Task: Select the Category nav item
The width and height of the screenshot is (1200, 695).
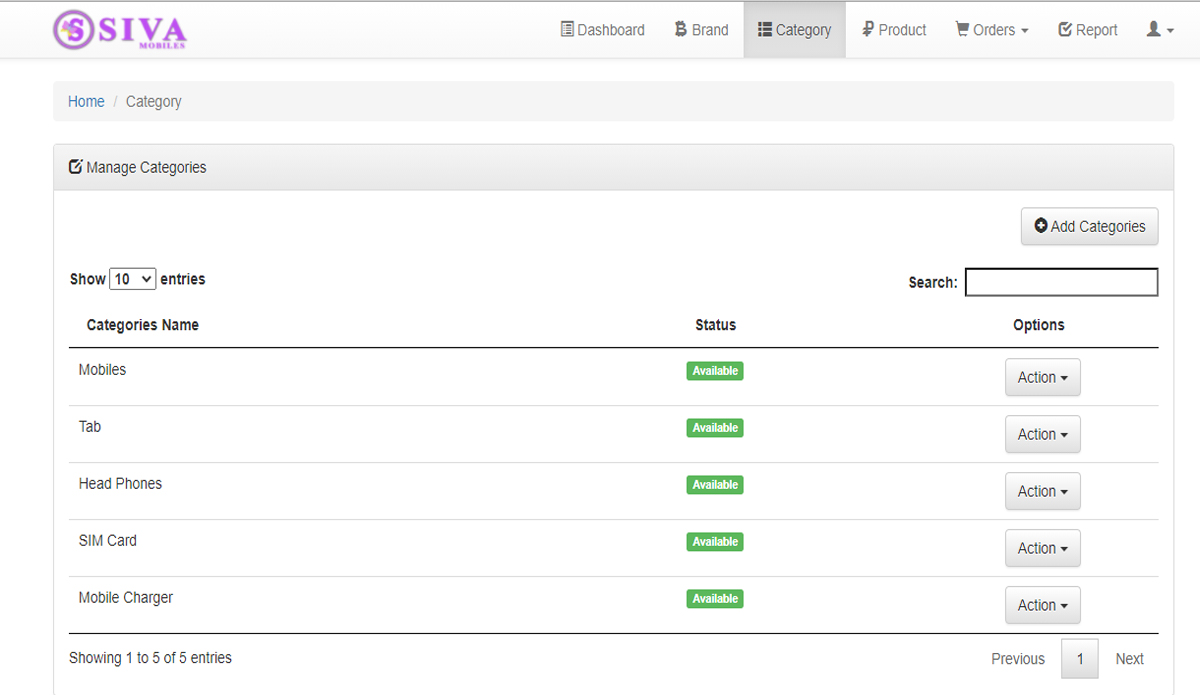Action: [x=794, y=30]
